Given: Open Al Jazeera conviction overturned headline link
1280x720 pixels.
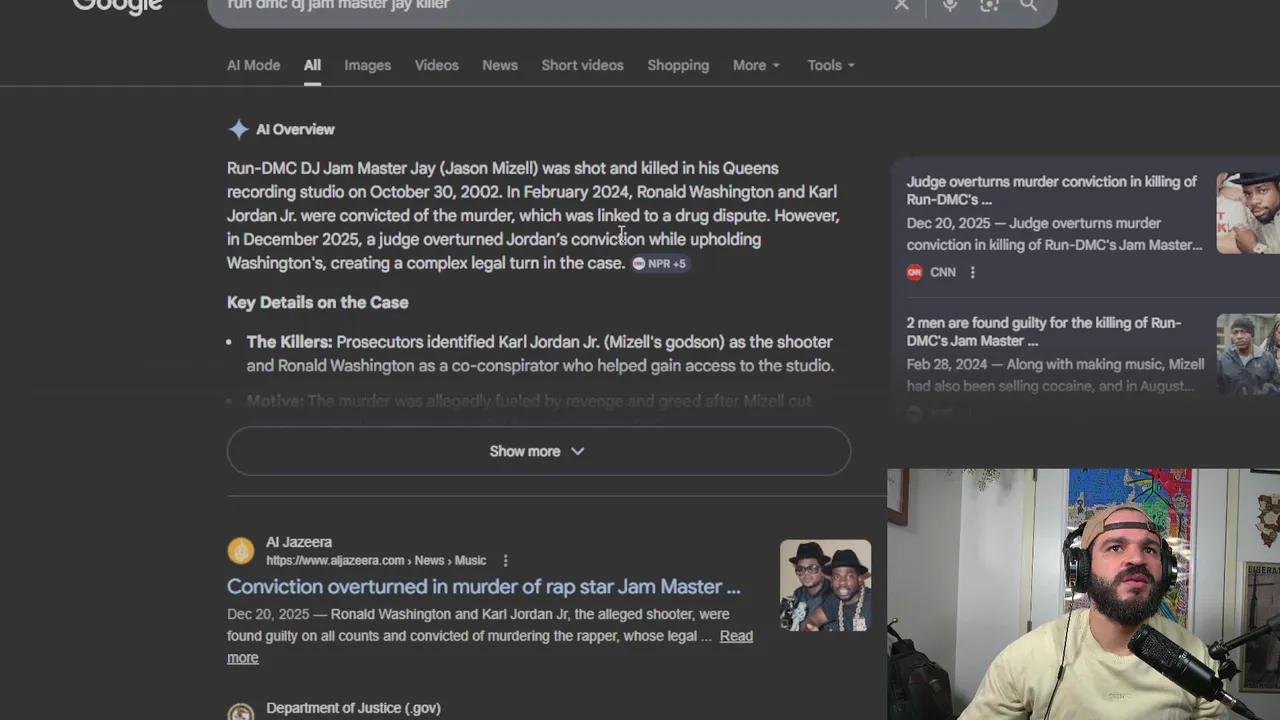Looking at the screenshot, I should (x=484, y=587).
